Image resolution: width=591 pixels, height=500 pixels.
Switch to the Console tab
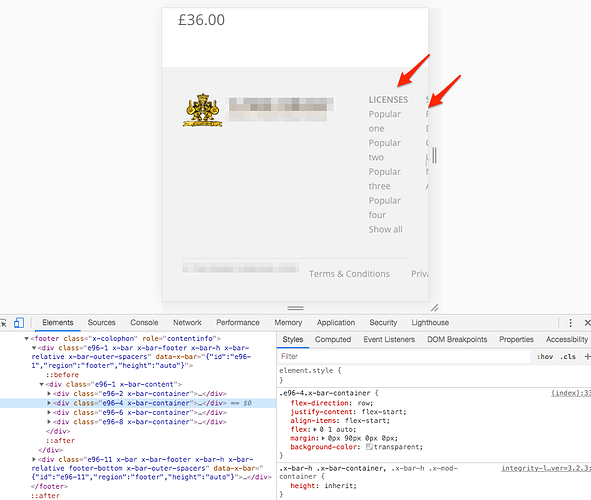pyautogui.click(x=144, y=323)
